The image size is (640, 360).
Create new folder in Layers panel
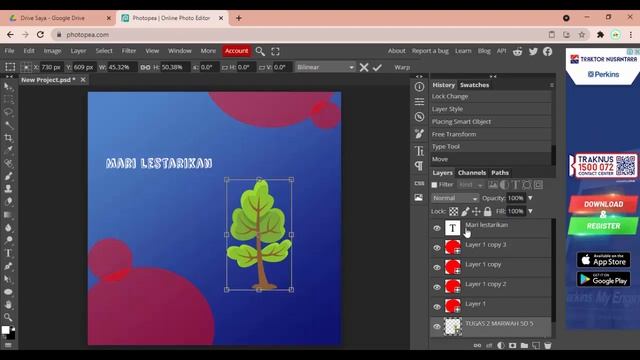(524, 345)
